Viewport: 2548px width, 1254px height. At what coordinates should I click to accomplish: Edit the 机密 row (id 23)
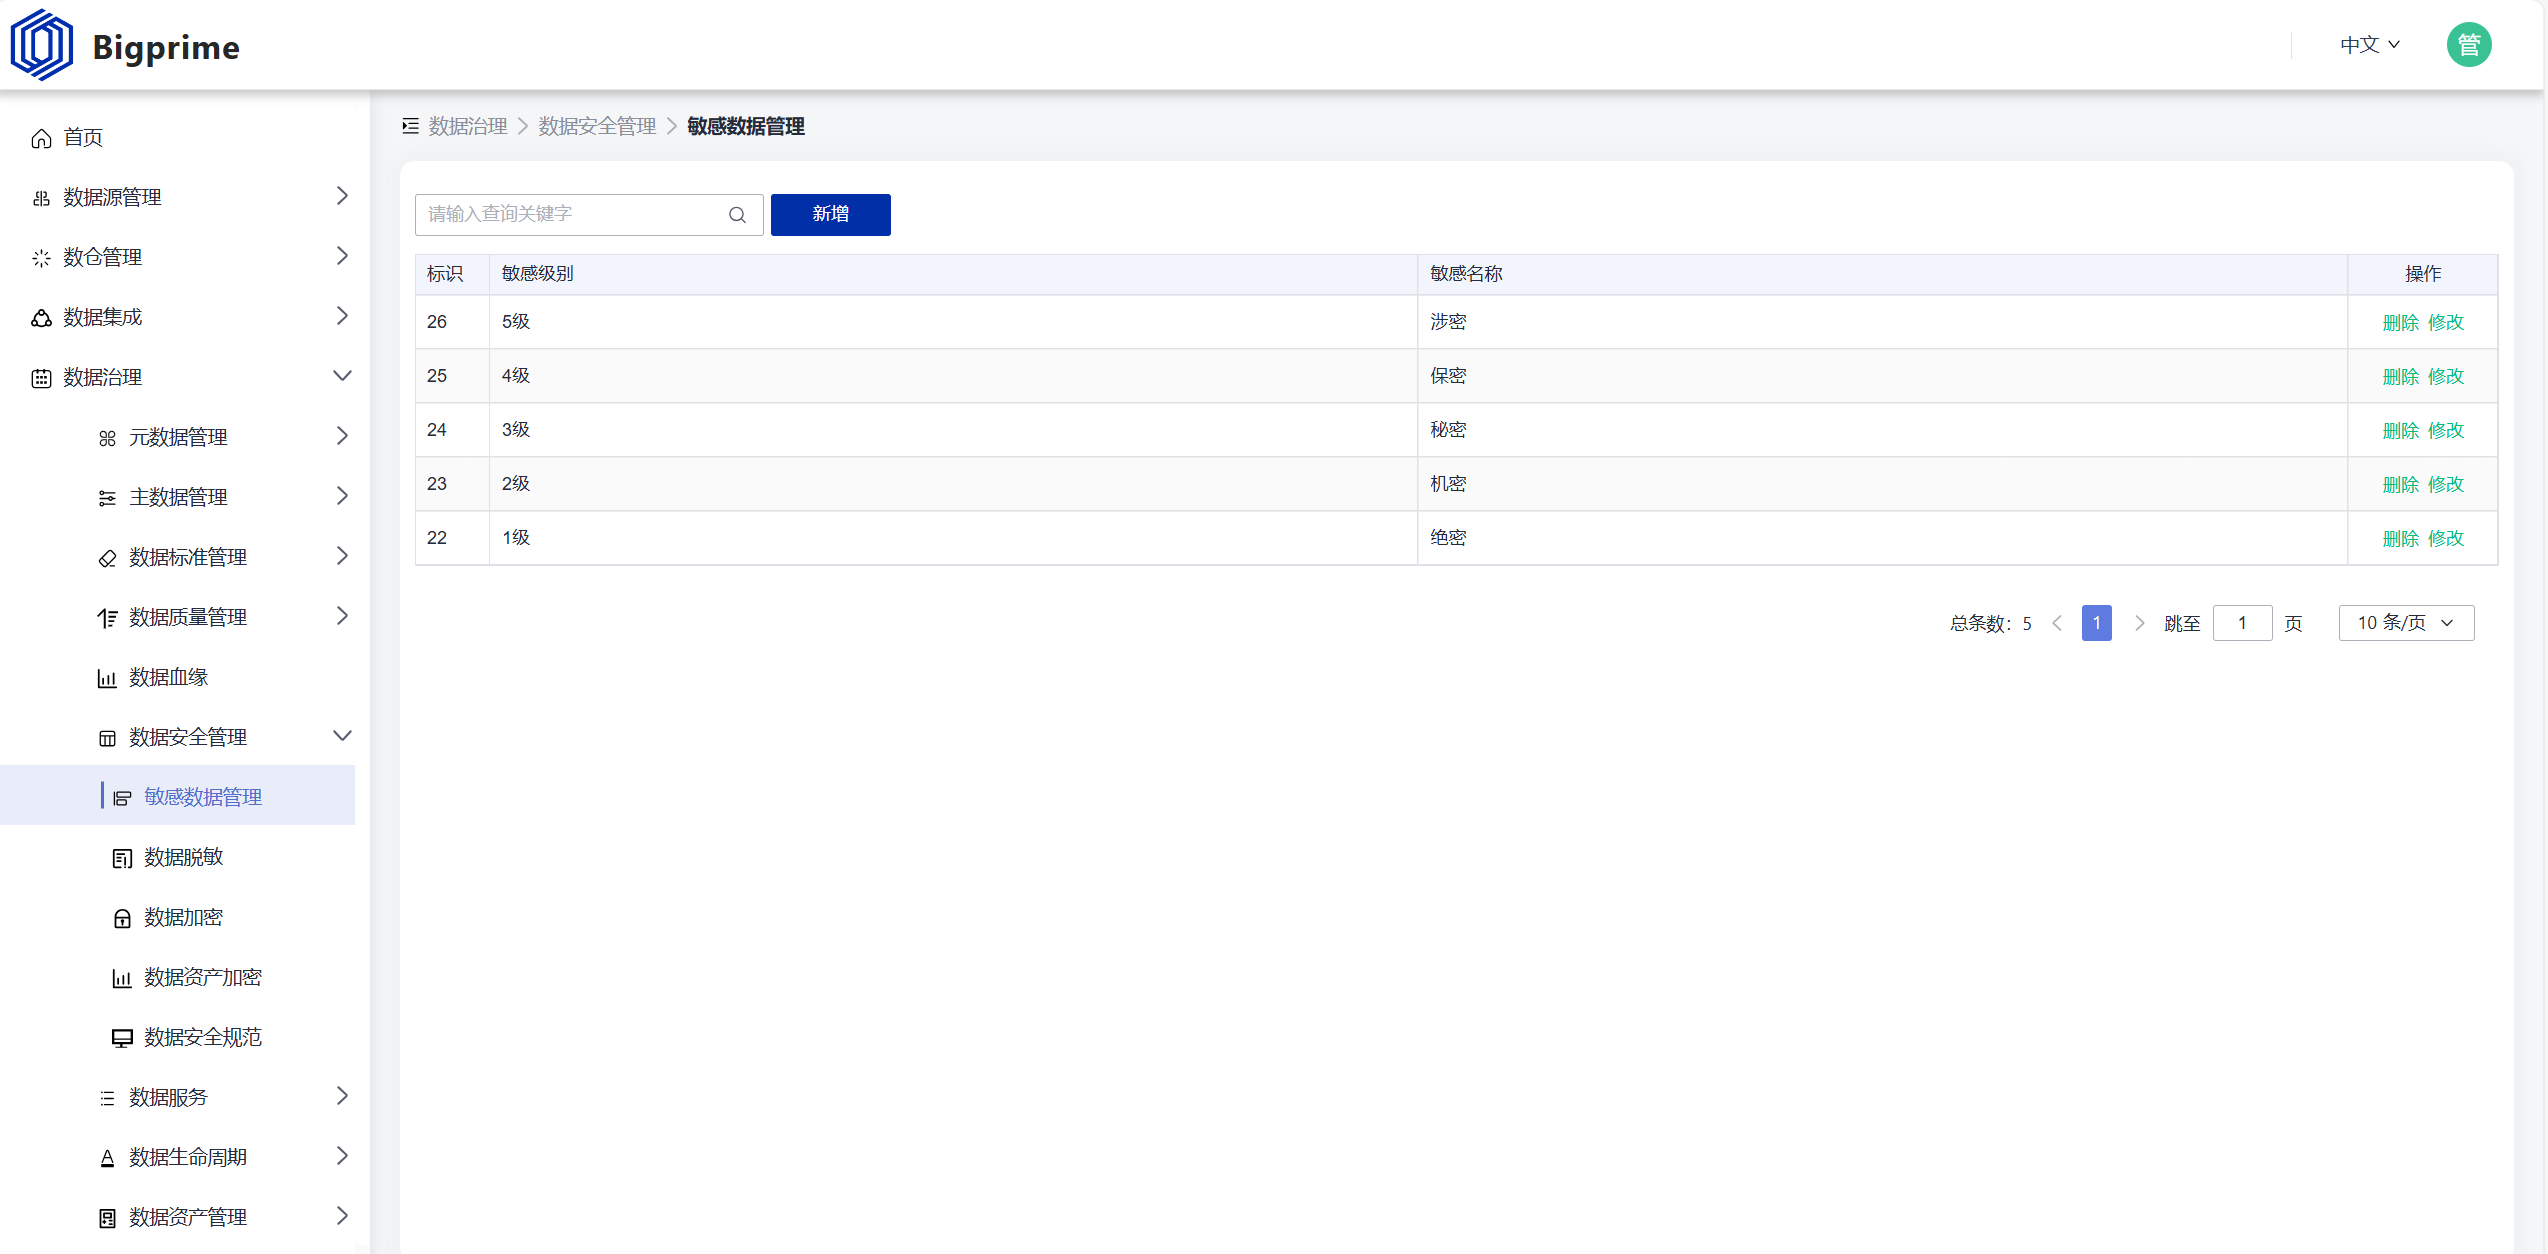tap(2446, 485)
